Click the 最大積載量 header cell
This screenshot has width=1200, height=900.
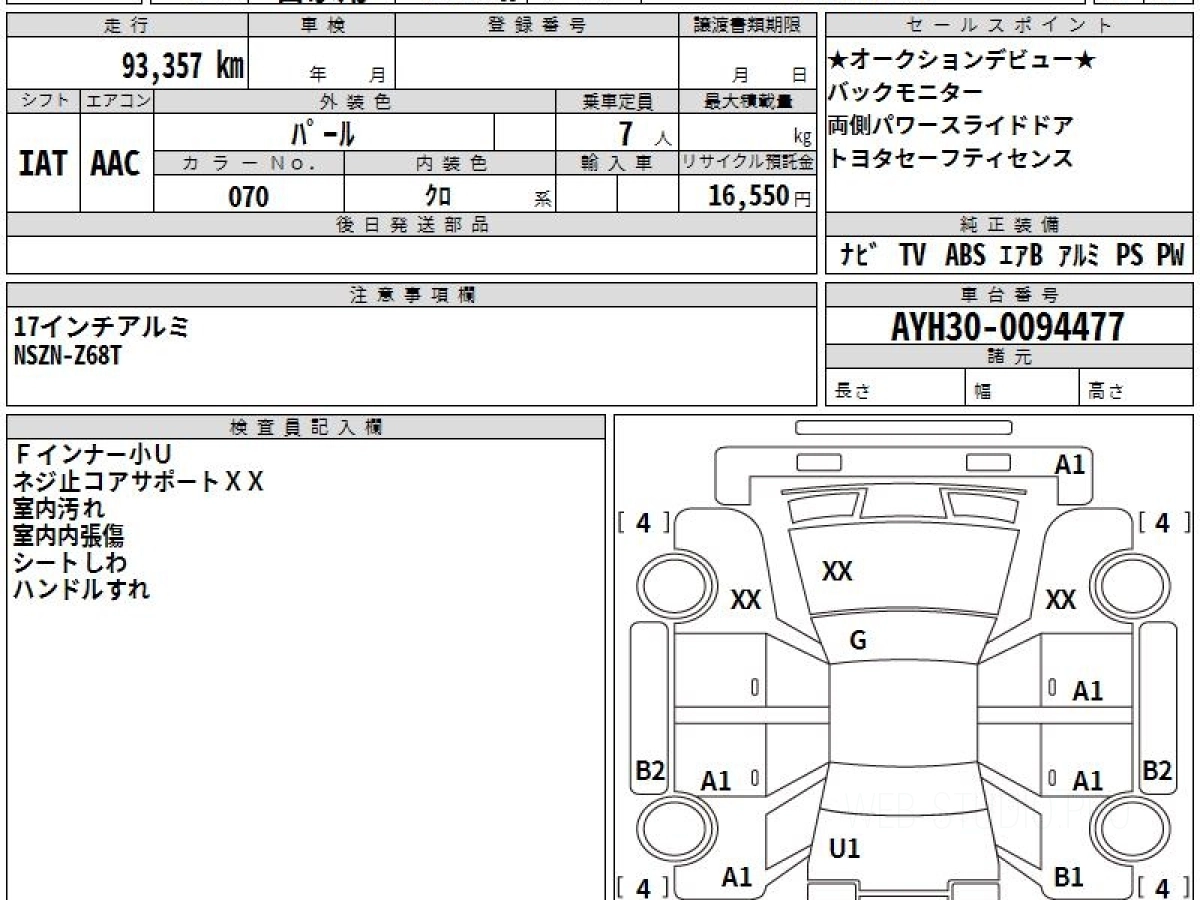point(747,101)
